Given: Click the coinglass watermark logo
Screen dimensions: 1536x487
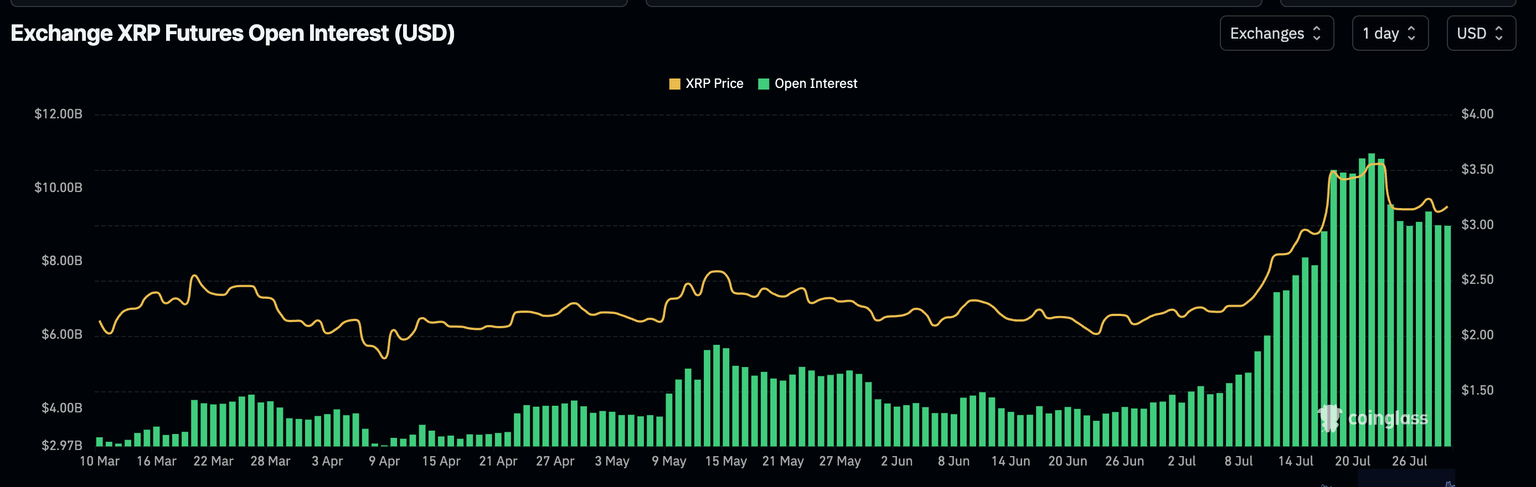Looking at the screenshot, I should [x=1372, y=418].
